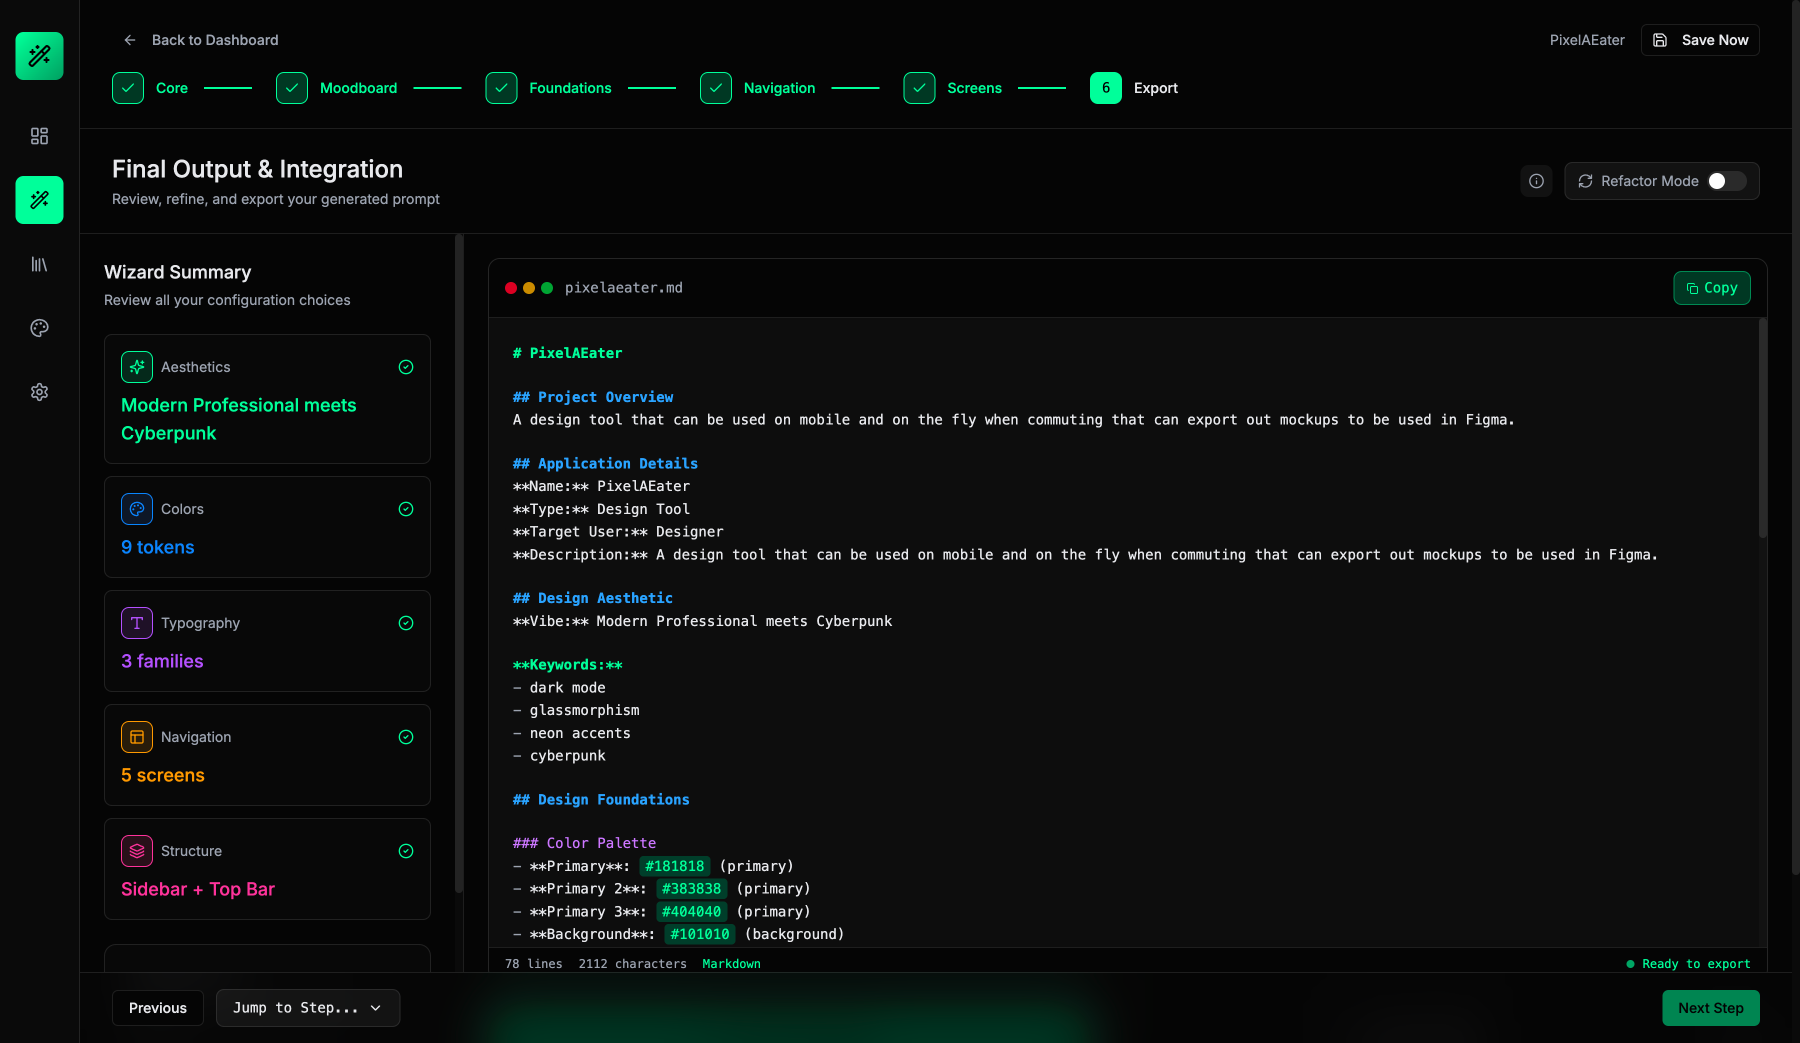The height and width of the screenshot is (1043, 1800).
Task: Click the #383838 color chip
Action: pyautogui.click(x=691, y=889)
